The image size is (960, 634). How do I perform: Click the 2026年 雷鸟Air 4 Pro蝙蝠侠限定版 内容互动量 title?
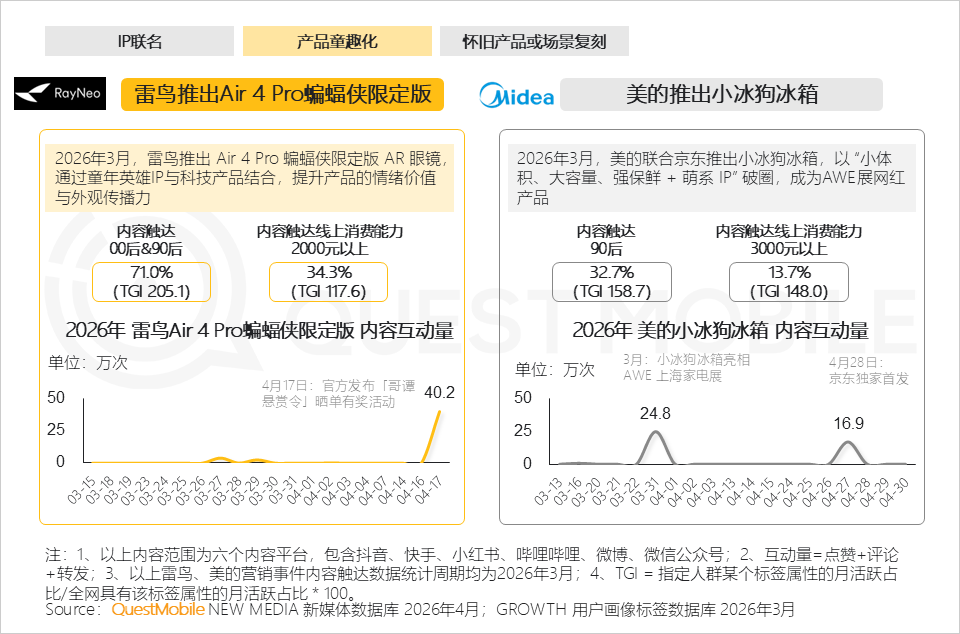pos(260,330)
